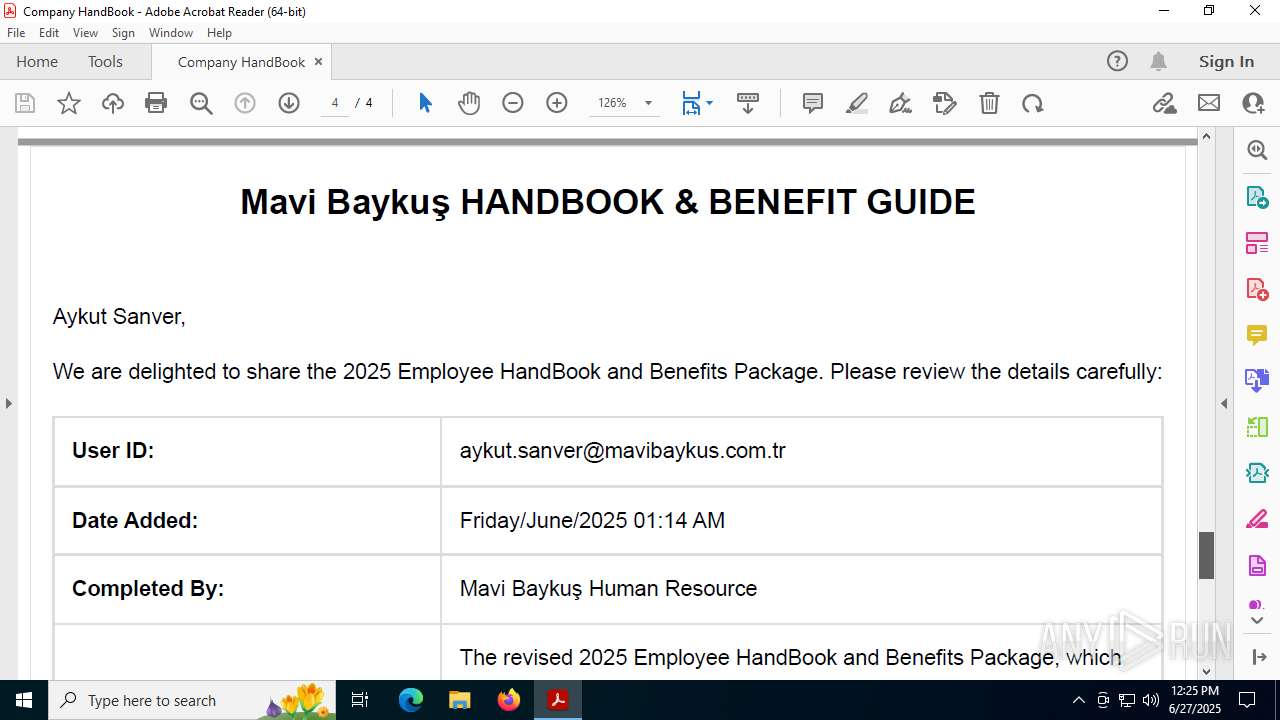
Task: Open the zoom level dropdown arrow
Action: 648,103
